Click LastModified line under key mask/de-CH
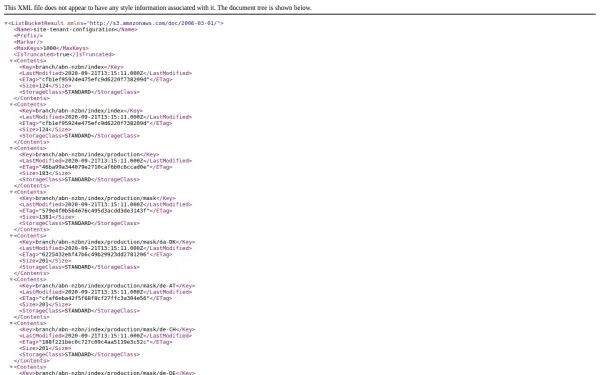 106,336
